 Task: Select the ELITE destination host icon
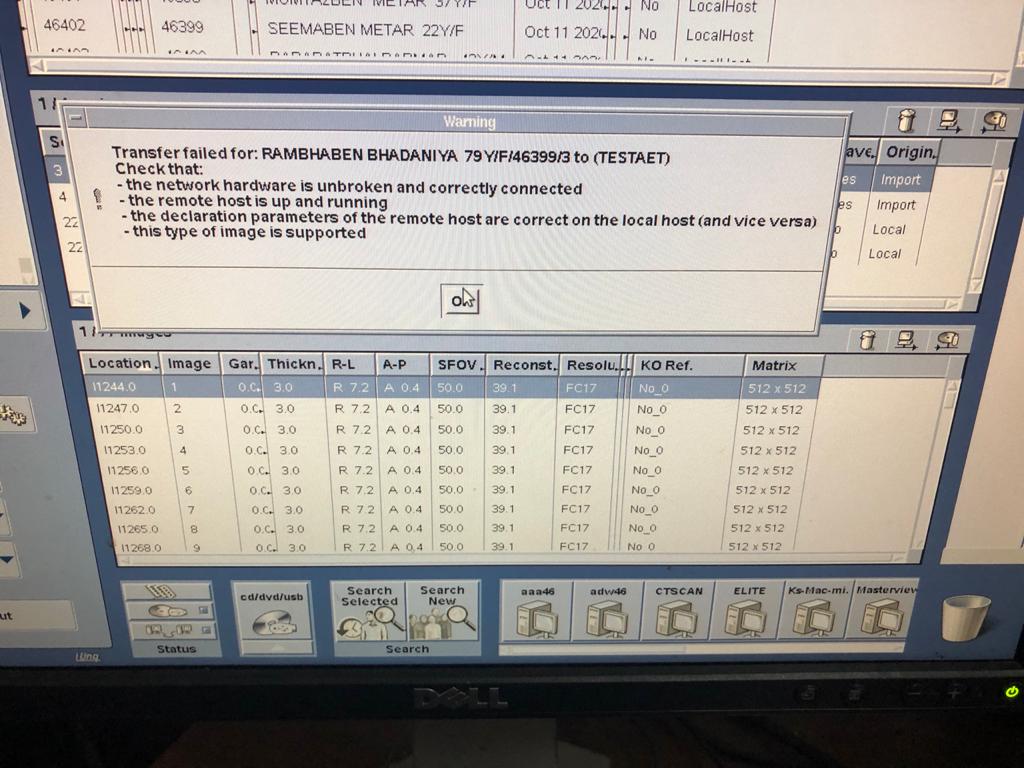(748, 617)
